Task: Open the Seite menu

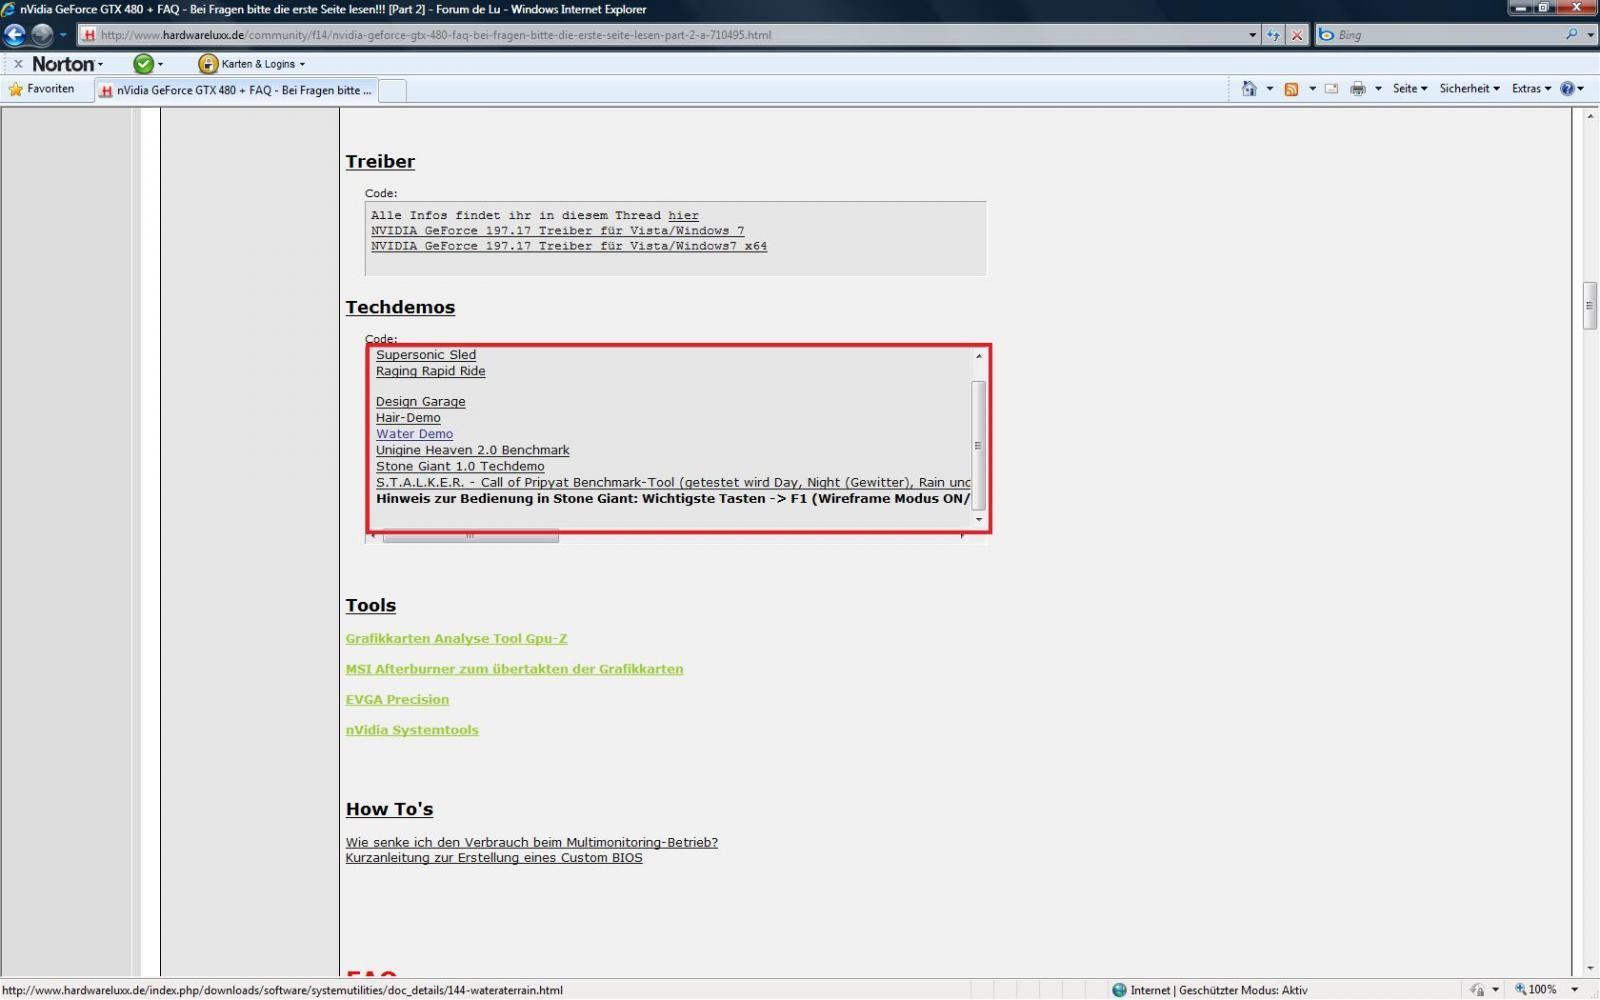Action: tap(1410, 89)
